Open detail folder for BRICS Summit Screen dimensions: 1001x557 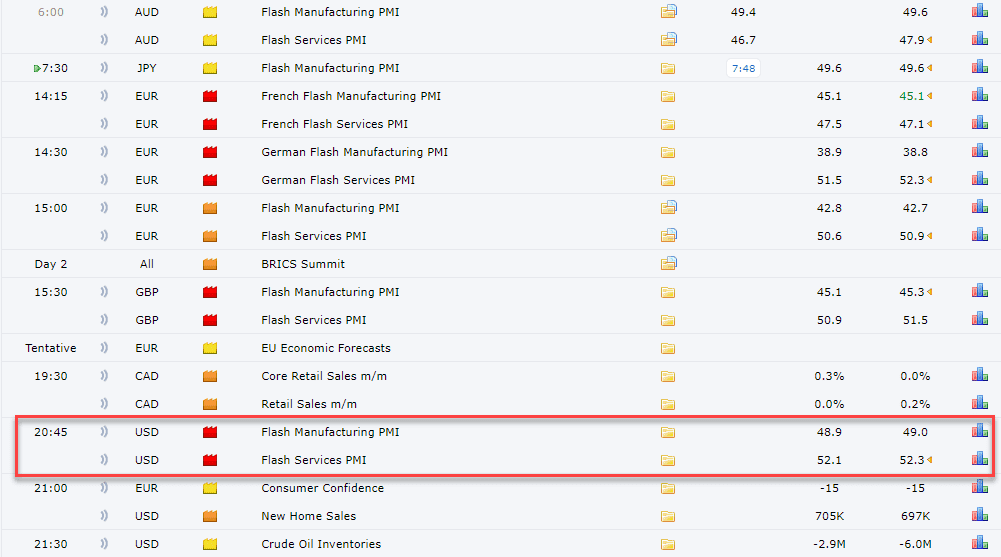click(669, 264)
